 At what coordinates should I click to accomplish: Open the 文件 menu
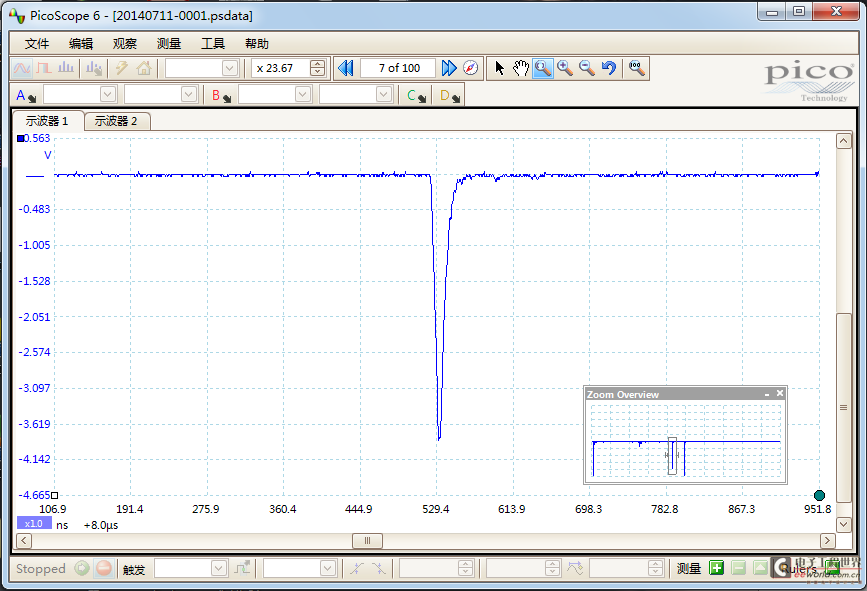tap(37, 44)
